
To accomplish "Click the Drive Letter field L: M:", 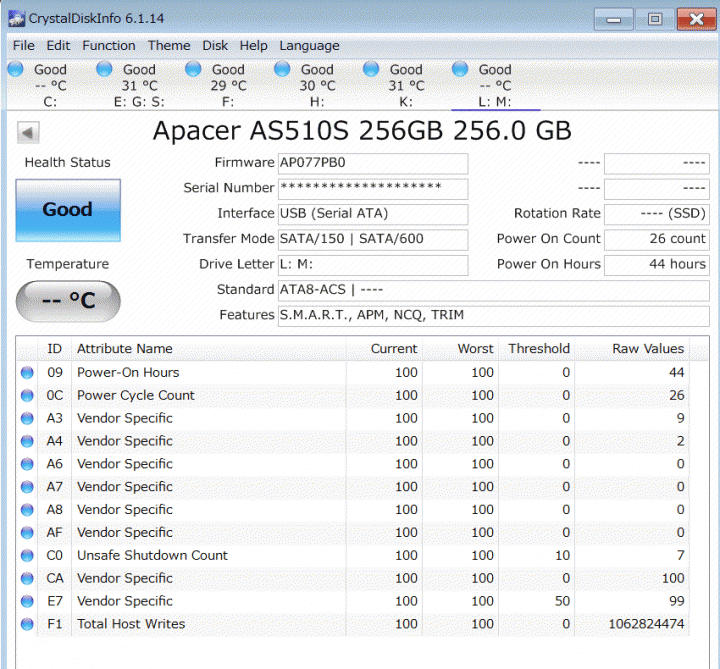I will 373,265.
